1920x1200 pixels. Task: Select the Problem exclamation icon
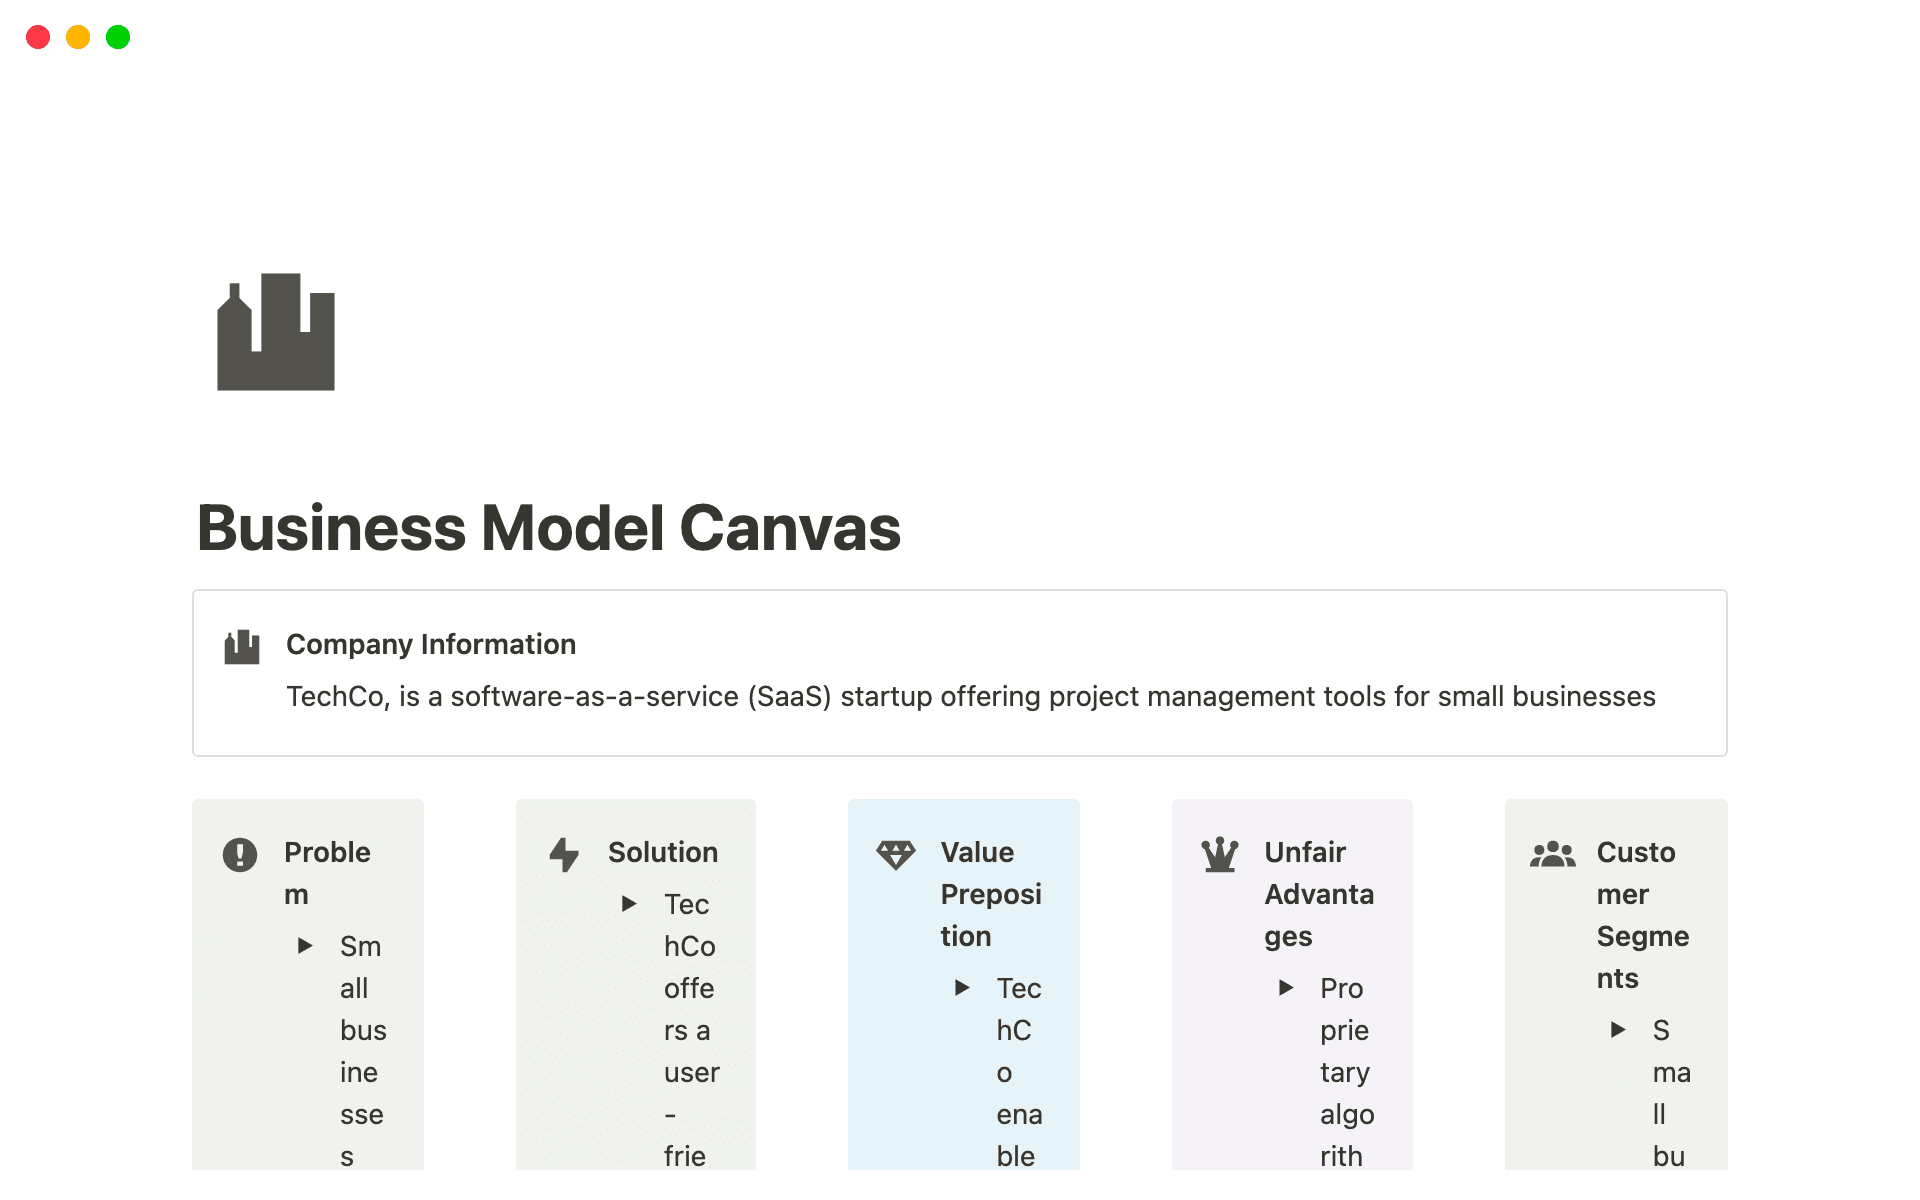tap(240, 853)
